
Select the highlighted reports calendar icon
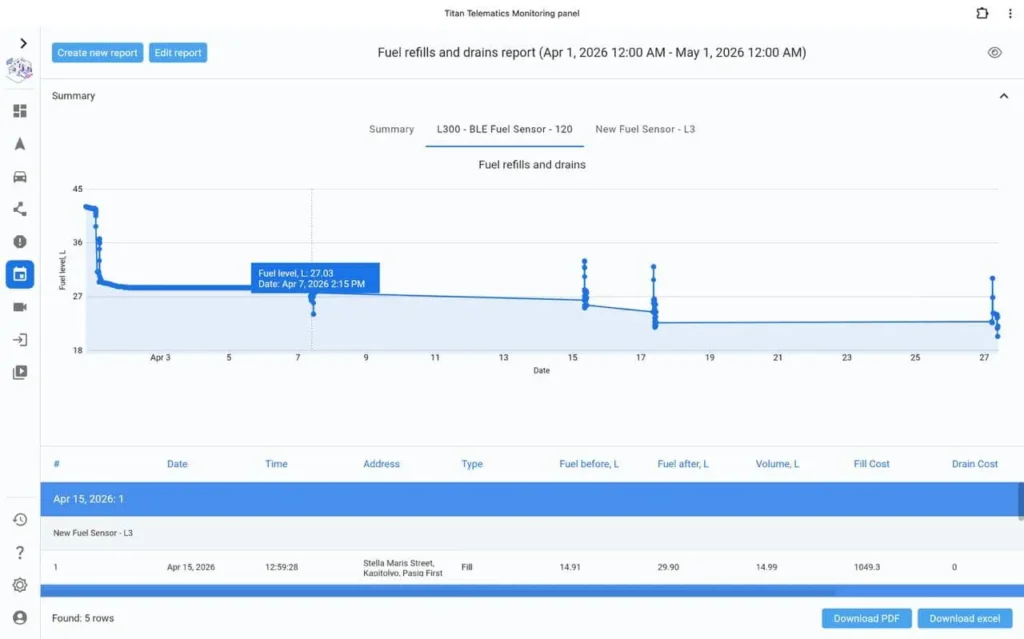[20, 274]
